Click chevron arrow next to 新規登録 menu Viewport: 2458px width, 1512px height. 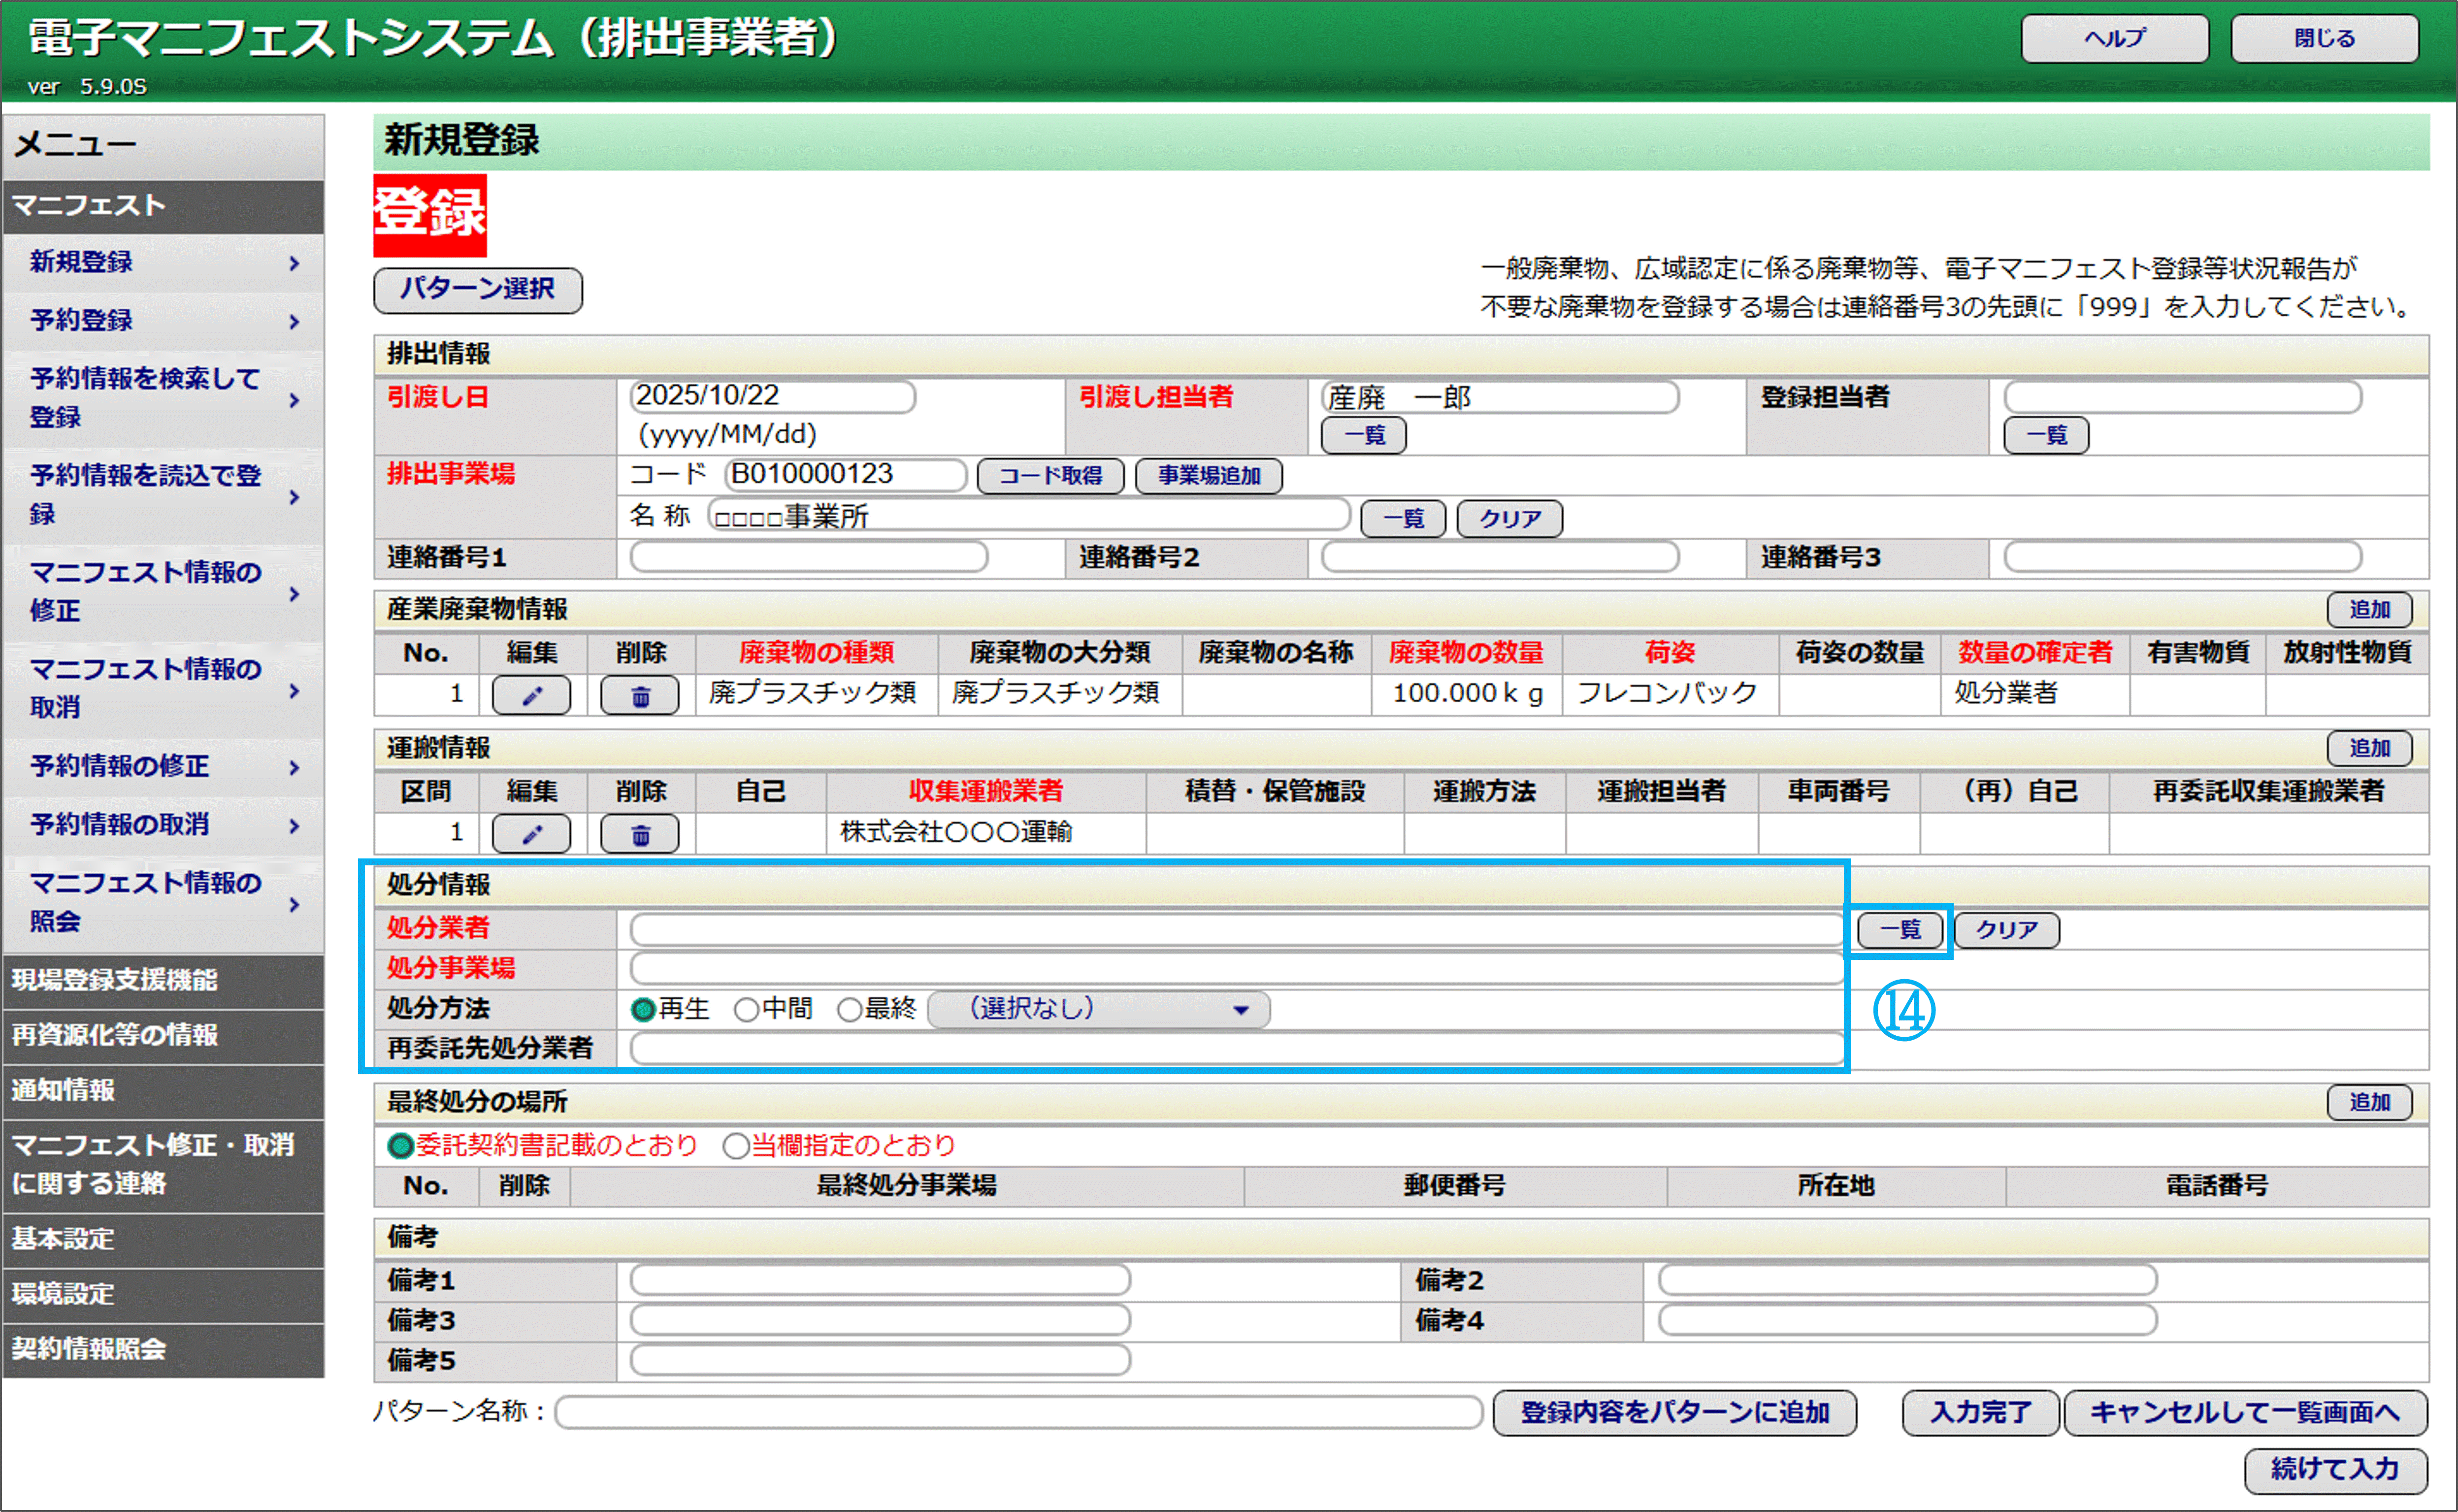click(294, 263)
